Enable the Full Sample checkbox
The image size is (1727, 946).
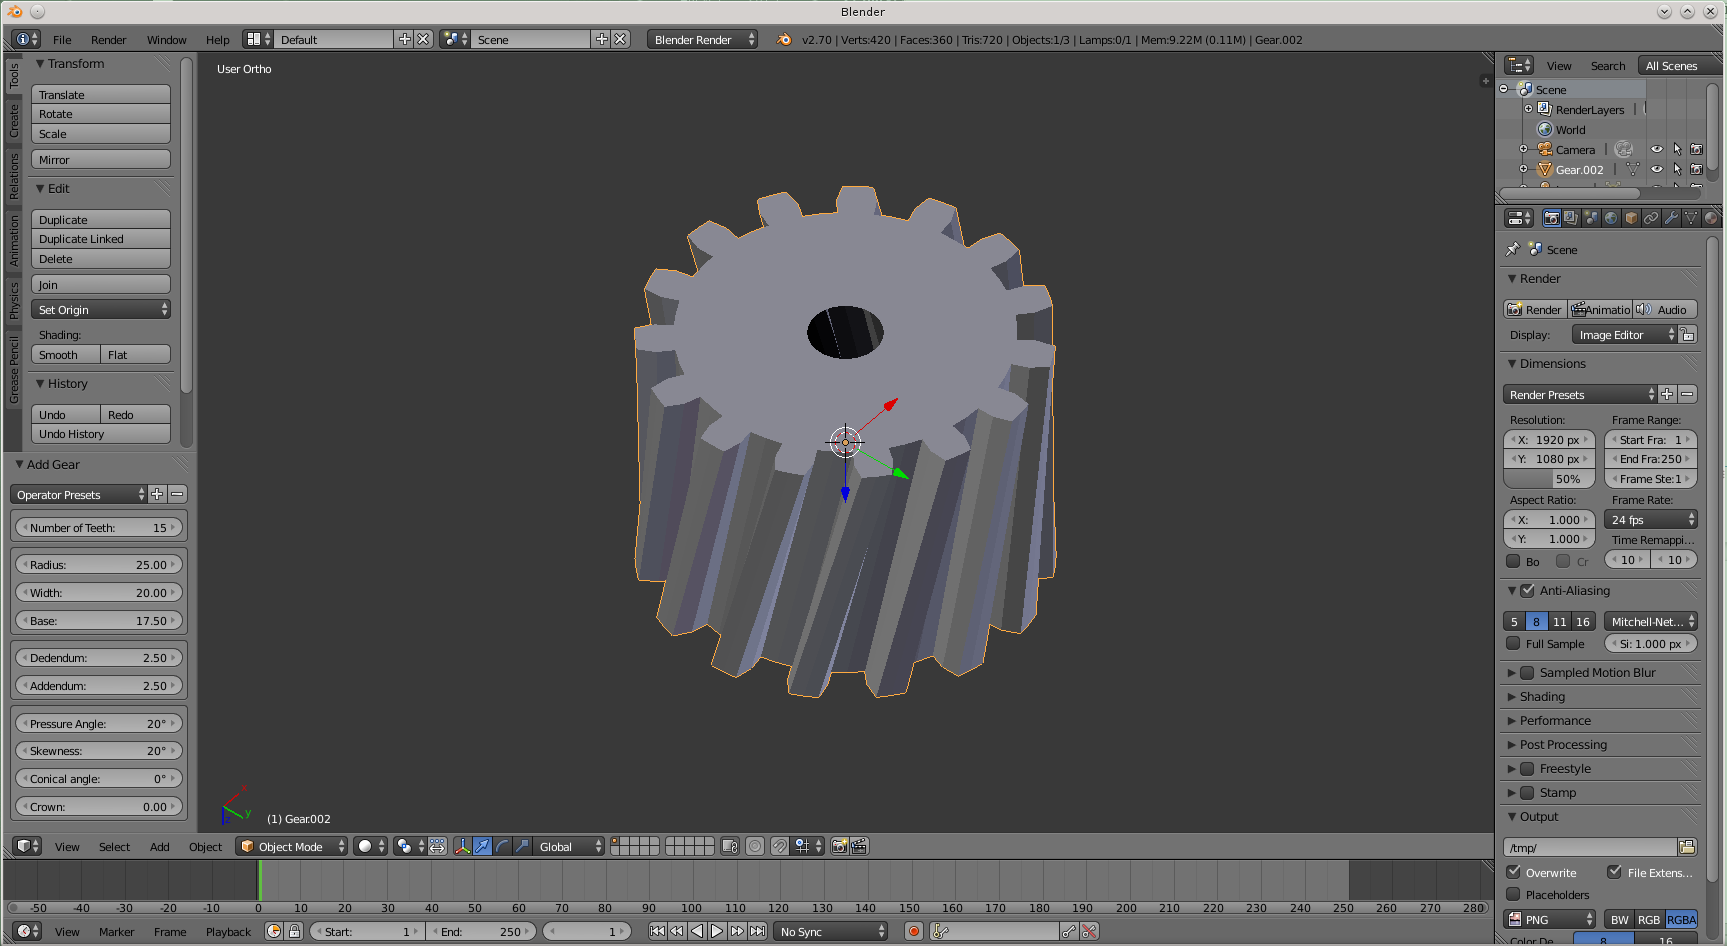coord(1513,643)
